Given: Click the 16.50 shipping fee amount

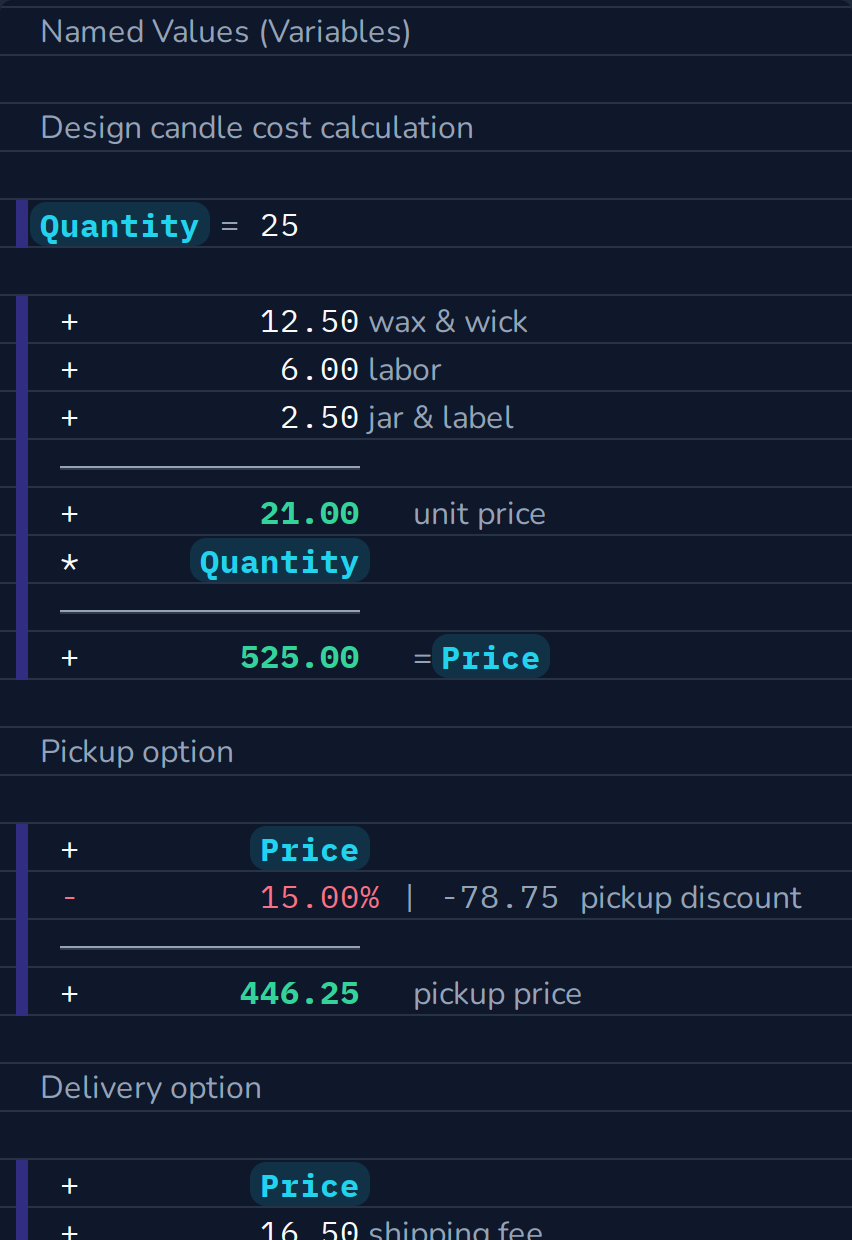Looking at the screenshot, I should 309,1230.
